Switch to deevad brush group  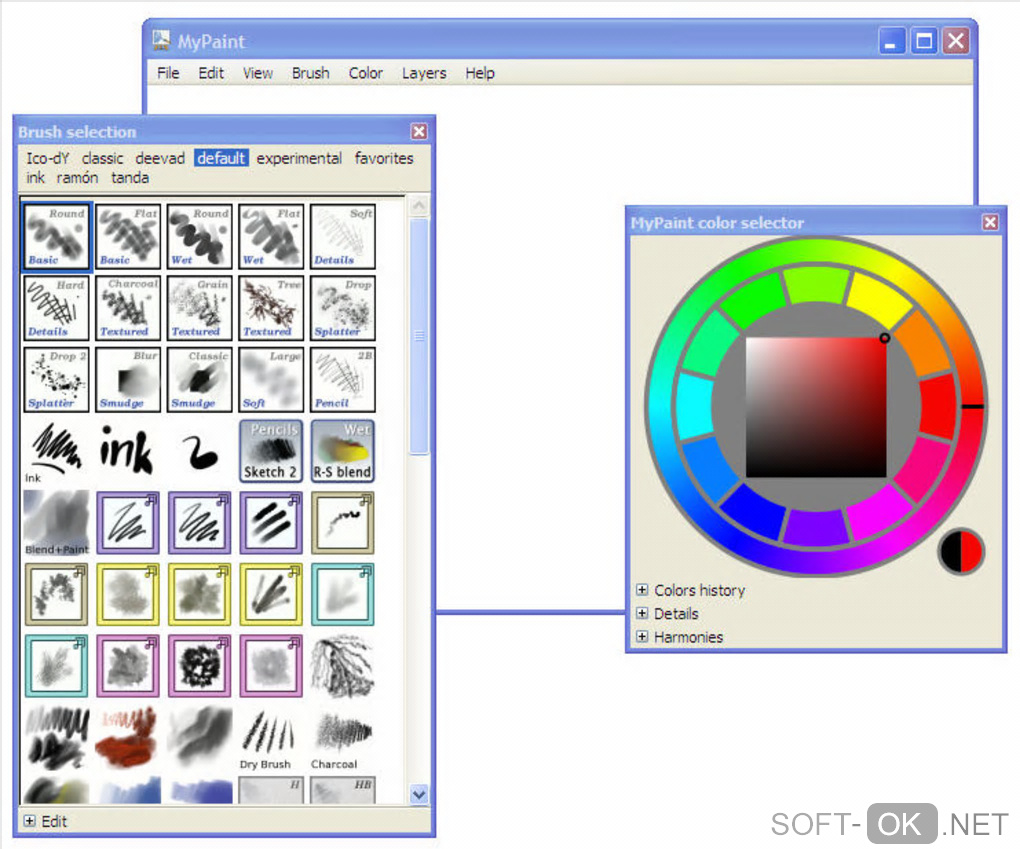(x=160, y=158)
